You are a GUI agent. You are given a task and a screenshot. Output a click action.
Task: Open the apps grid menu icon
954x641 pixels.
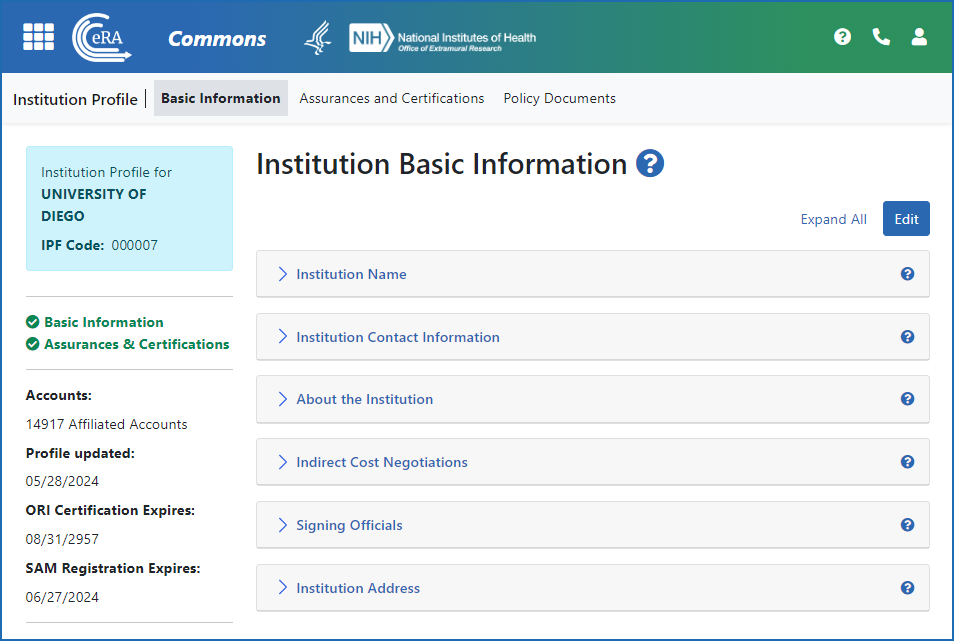coord(38,36)
